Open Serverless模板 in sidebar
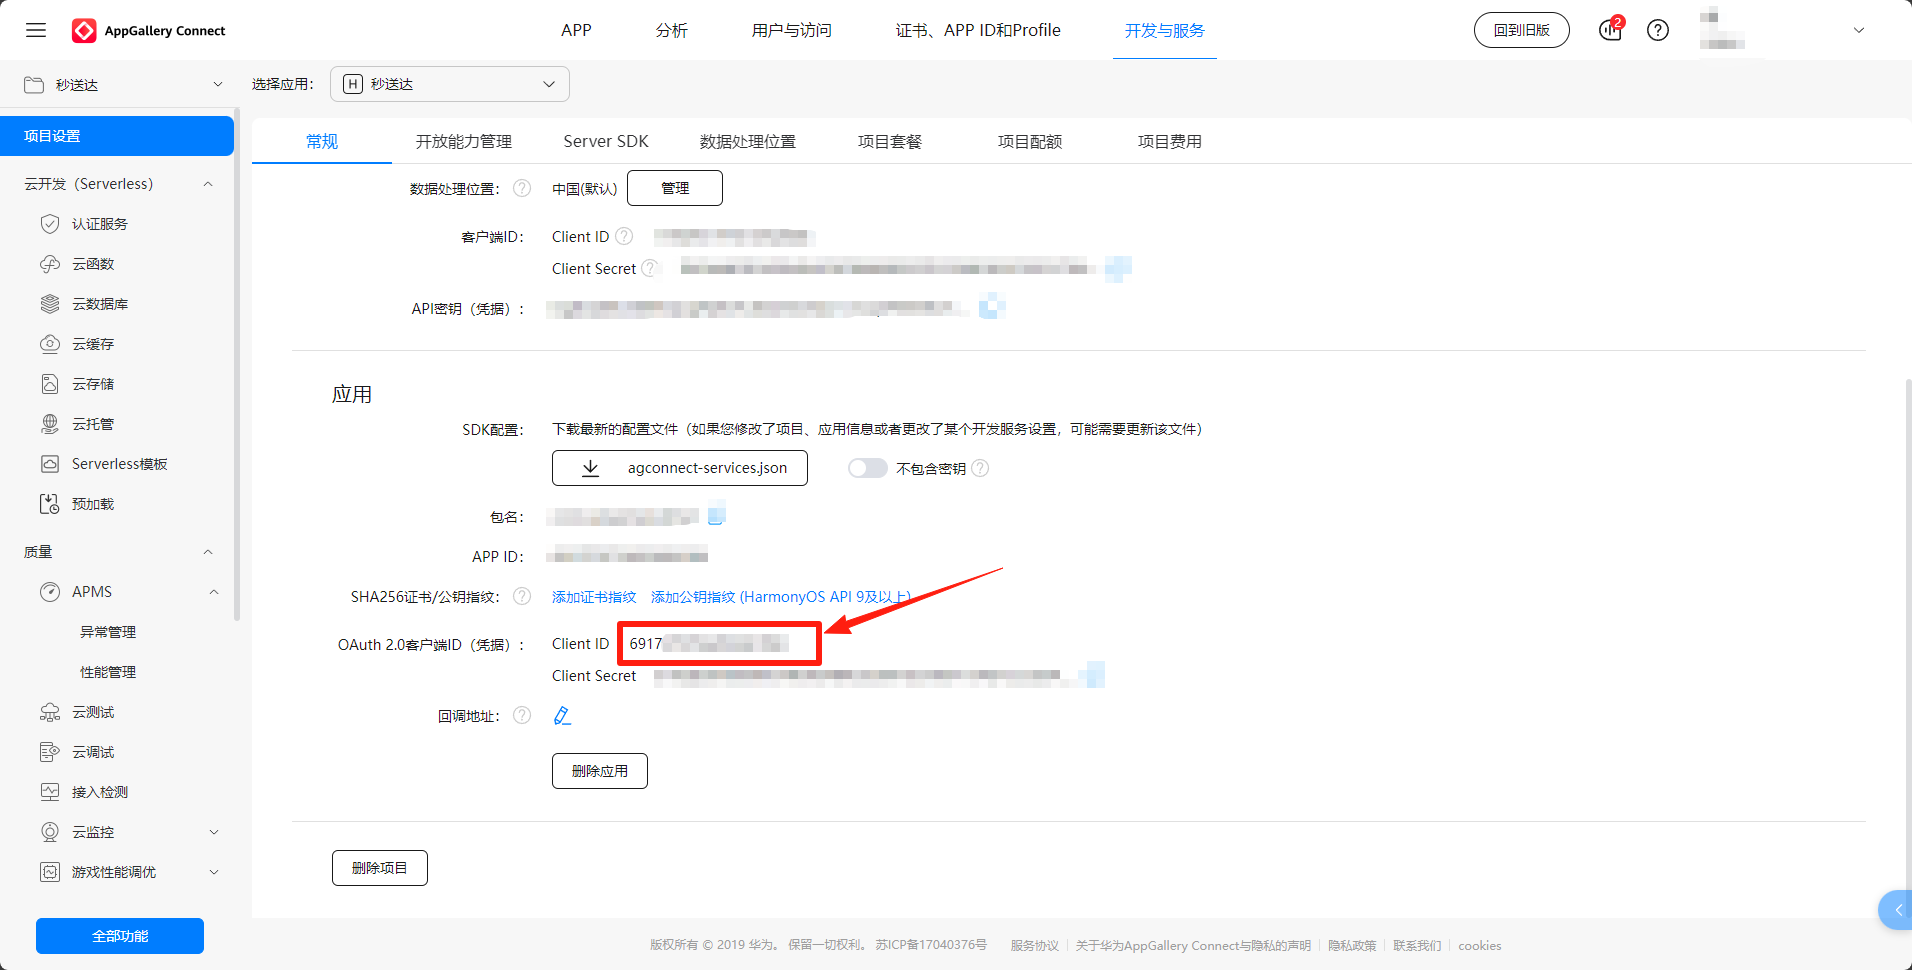This screenshot has height=970, width=1912. tap(119, 464)
